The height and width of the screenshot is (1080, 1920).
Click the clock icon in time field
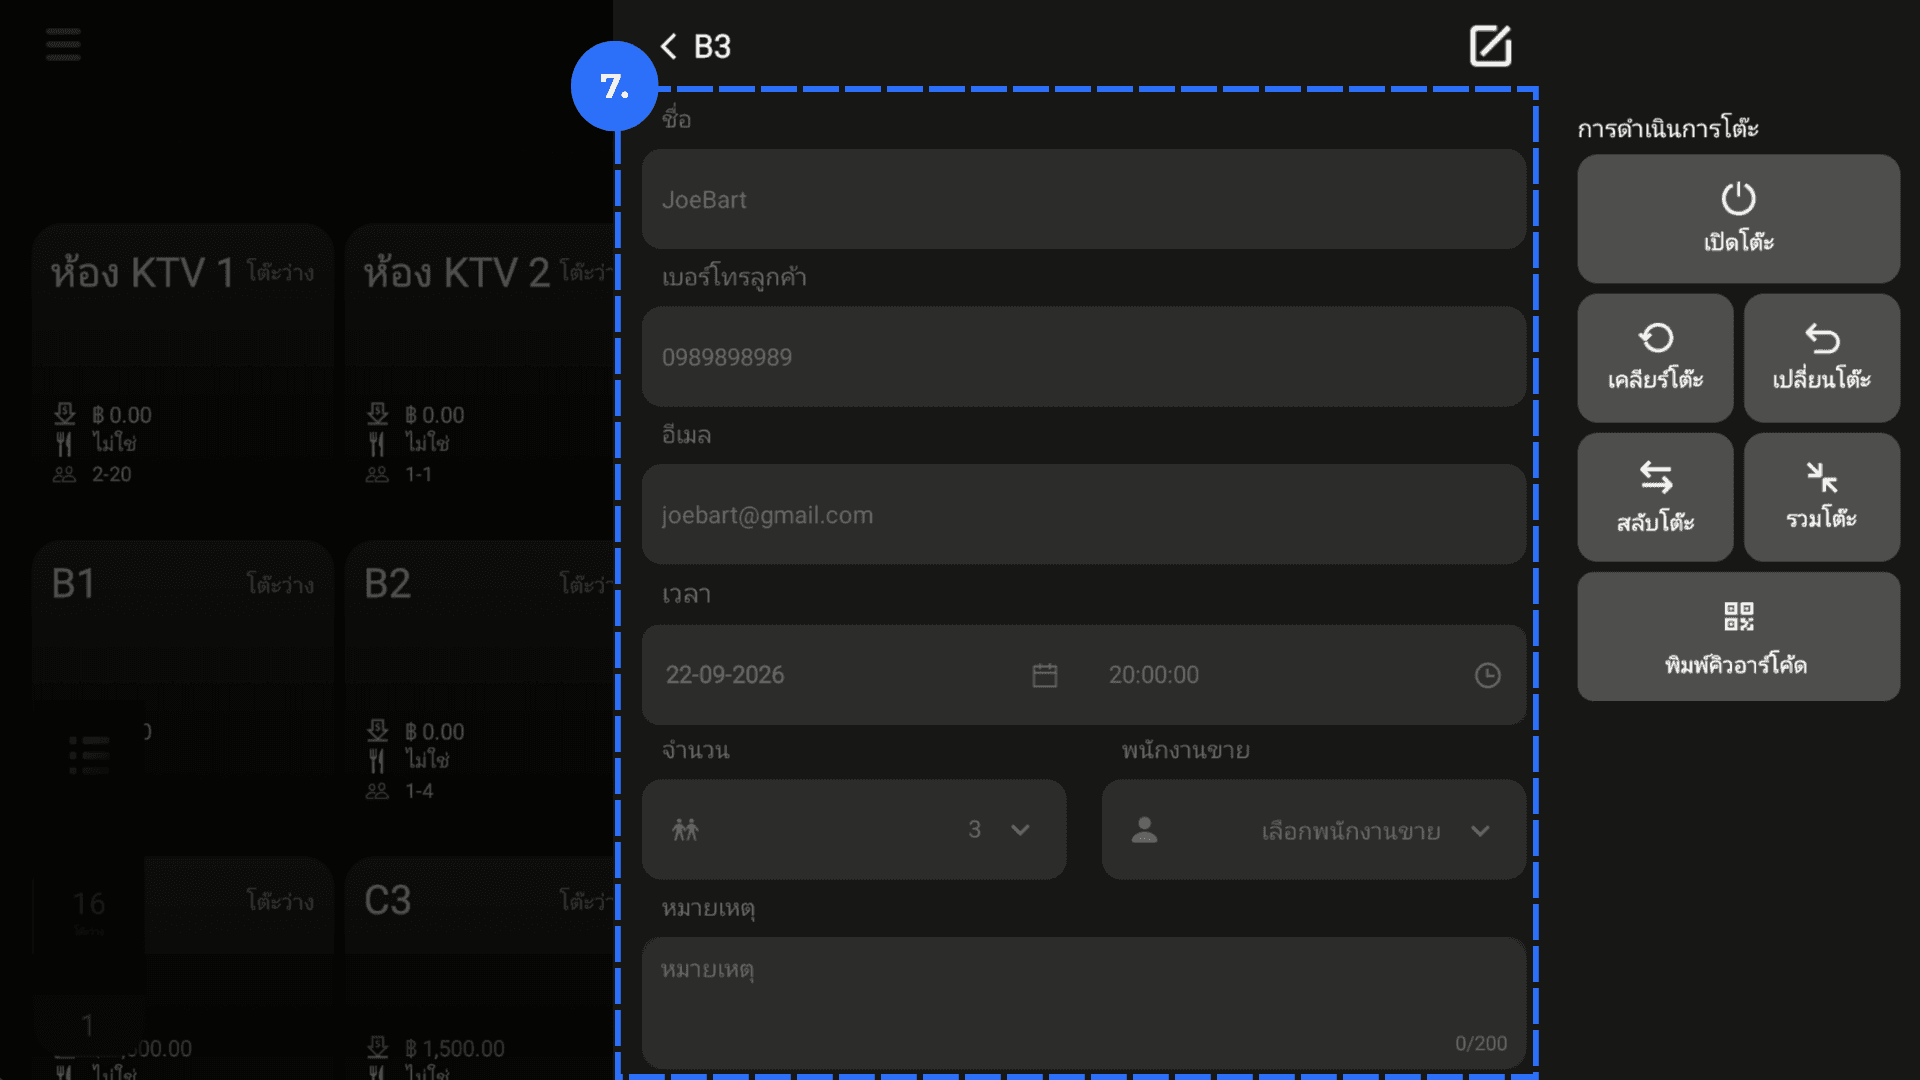[1488, 675]
